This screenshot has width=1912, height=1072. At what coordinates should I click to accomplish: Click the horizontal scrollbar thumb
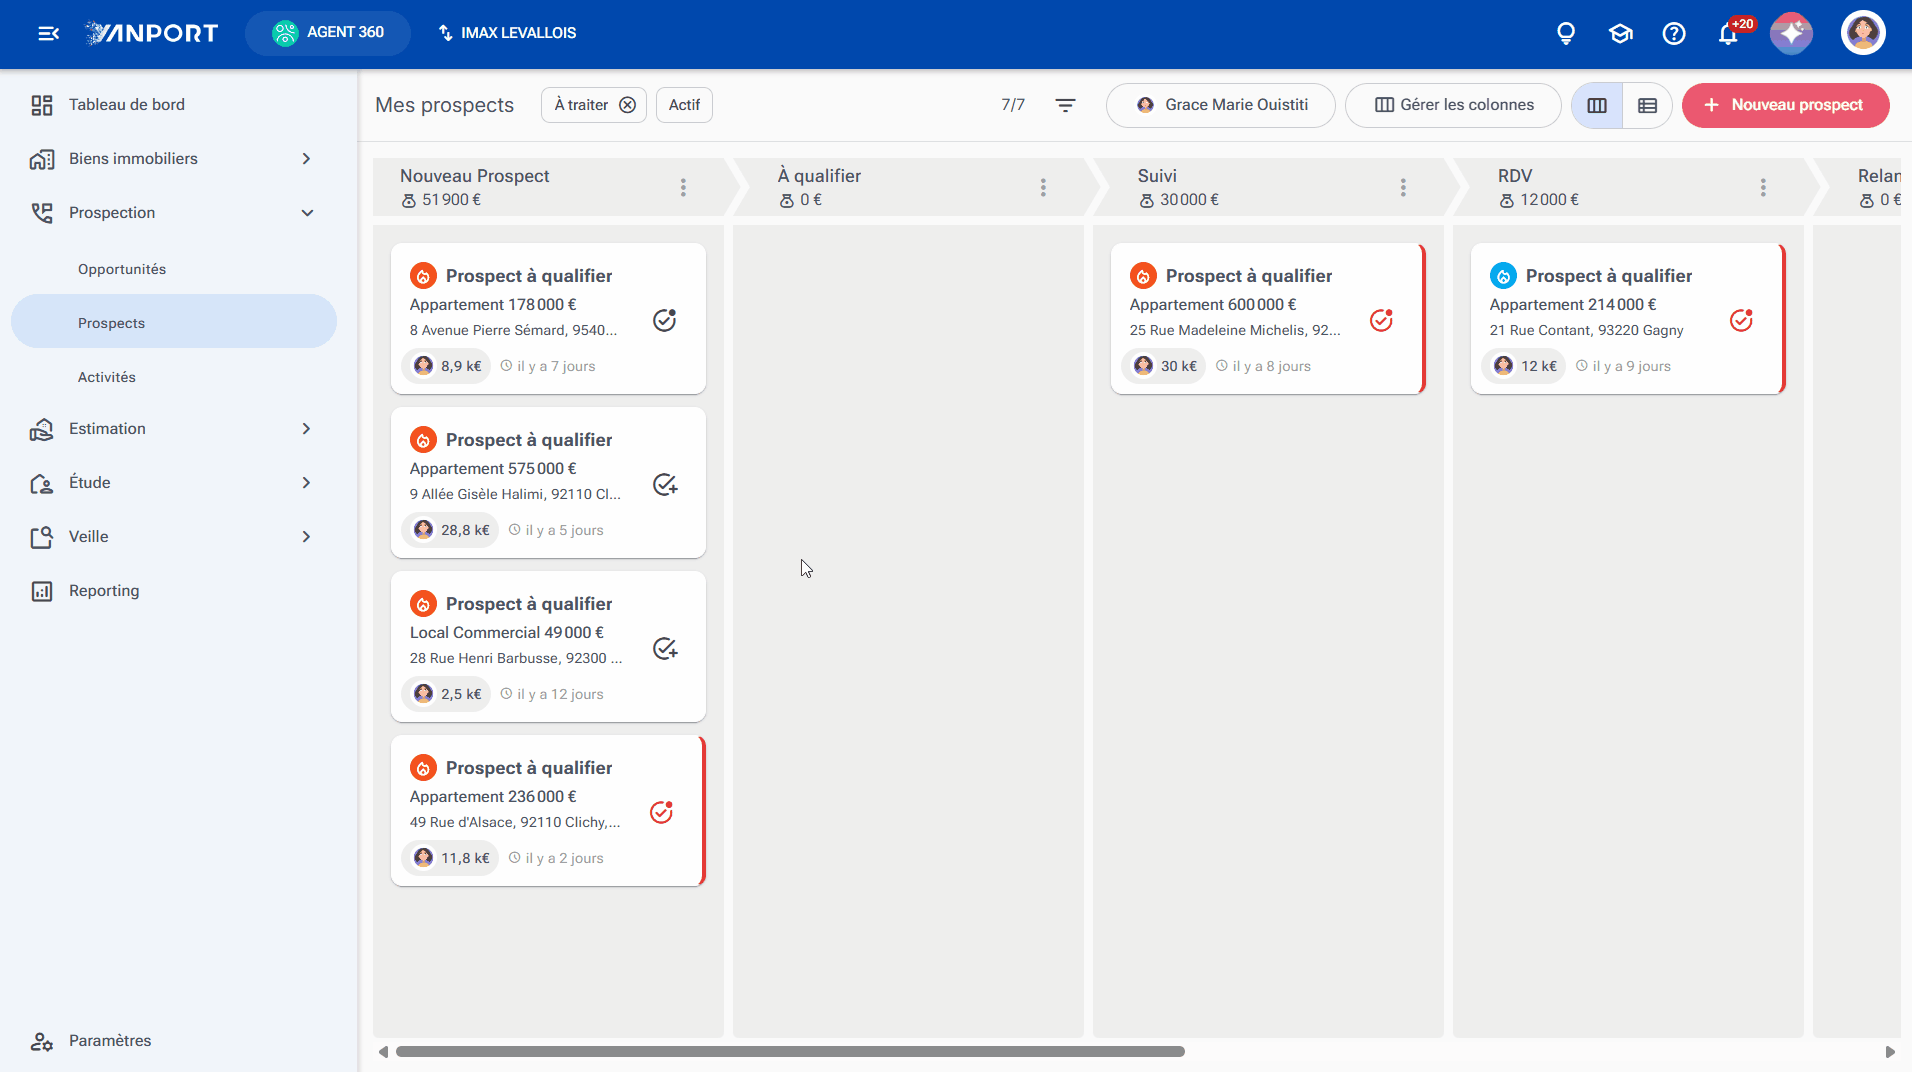coord(790,1052)
